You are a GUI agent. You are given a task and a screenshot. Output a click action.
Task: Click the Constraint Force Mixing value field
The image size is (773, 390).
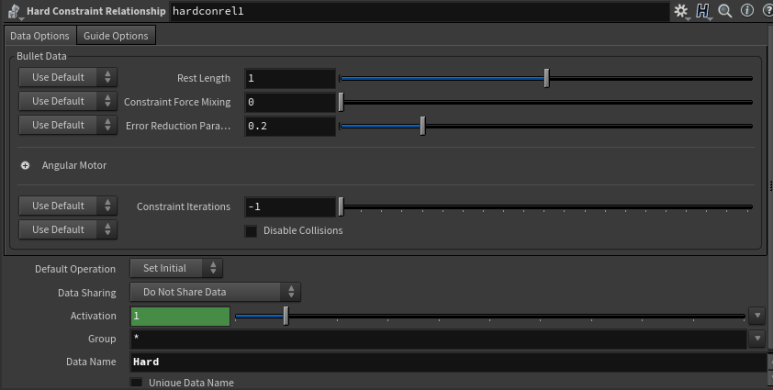[290, 102]
